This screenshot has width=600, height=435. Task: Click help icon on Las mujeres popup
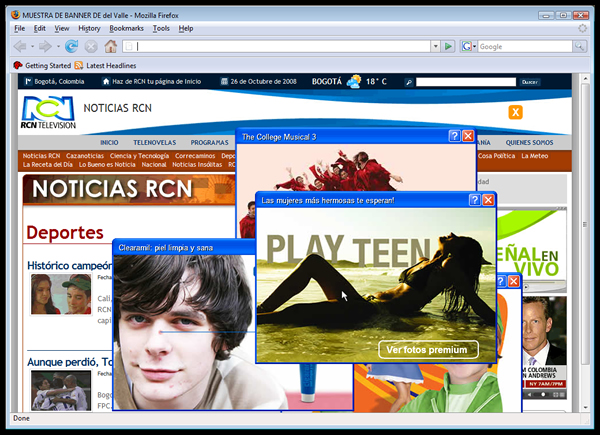474,200
